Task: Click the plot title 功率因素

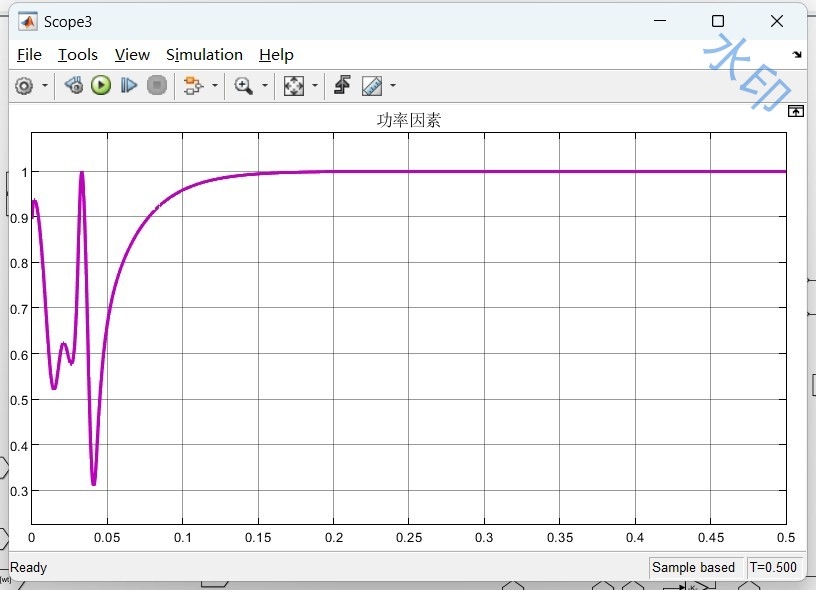Action: click(x=409, y=121)
